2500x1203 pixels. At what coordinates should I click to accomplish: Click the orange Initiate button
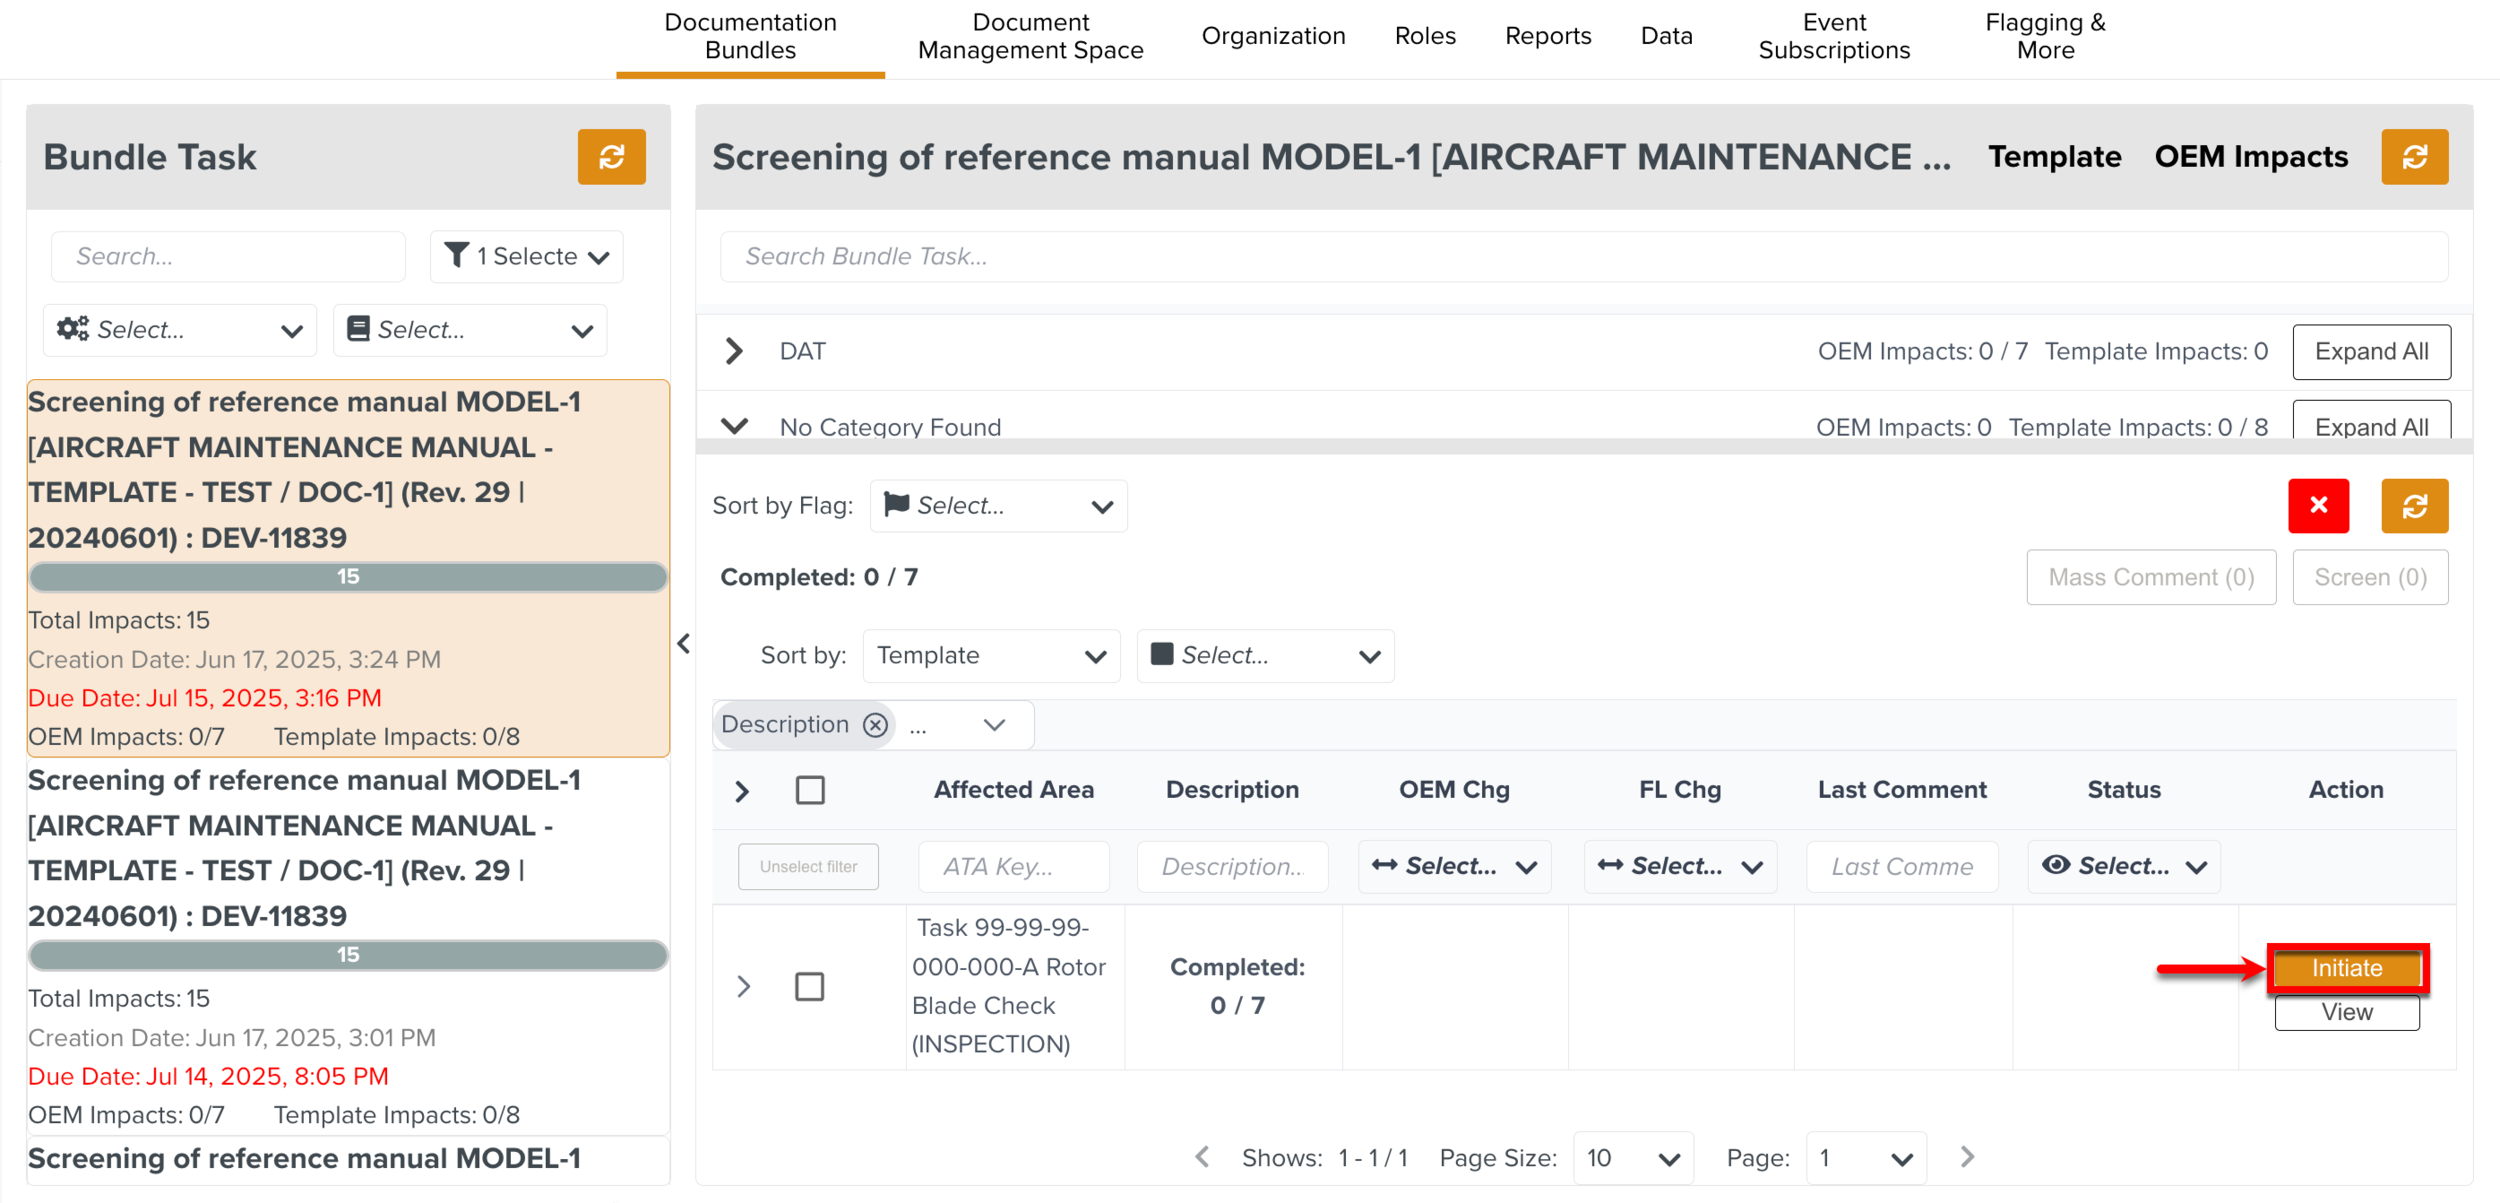tap(2346, 968)
